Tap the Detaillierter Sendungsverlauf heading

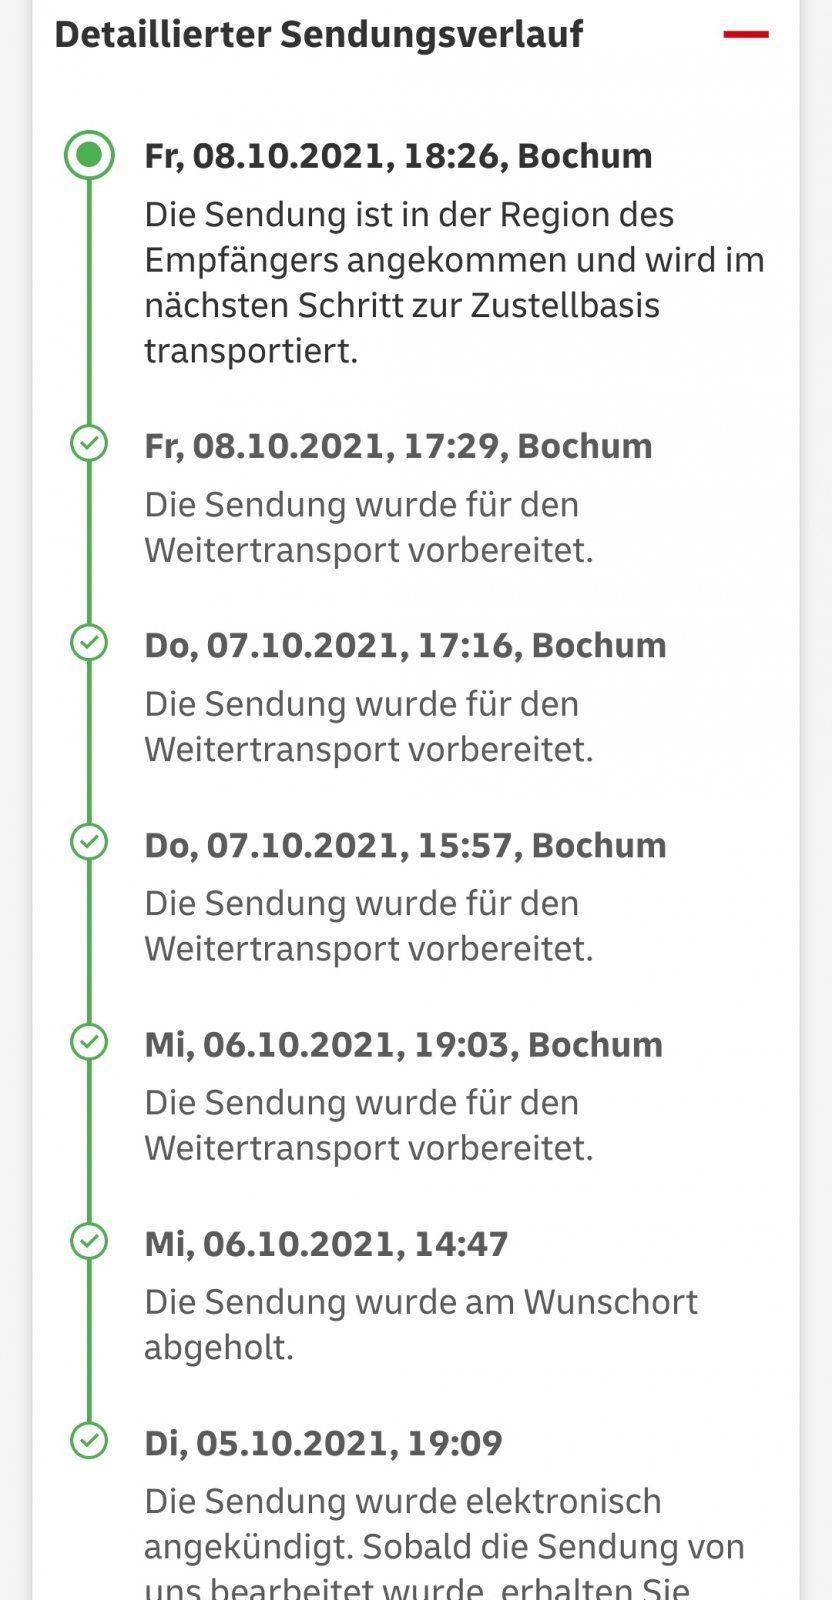click(x=318, y=34)
